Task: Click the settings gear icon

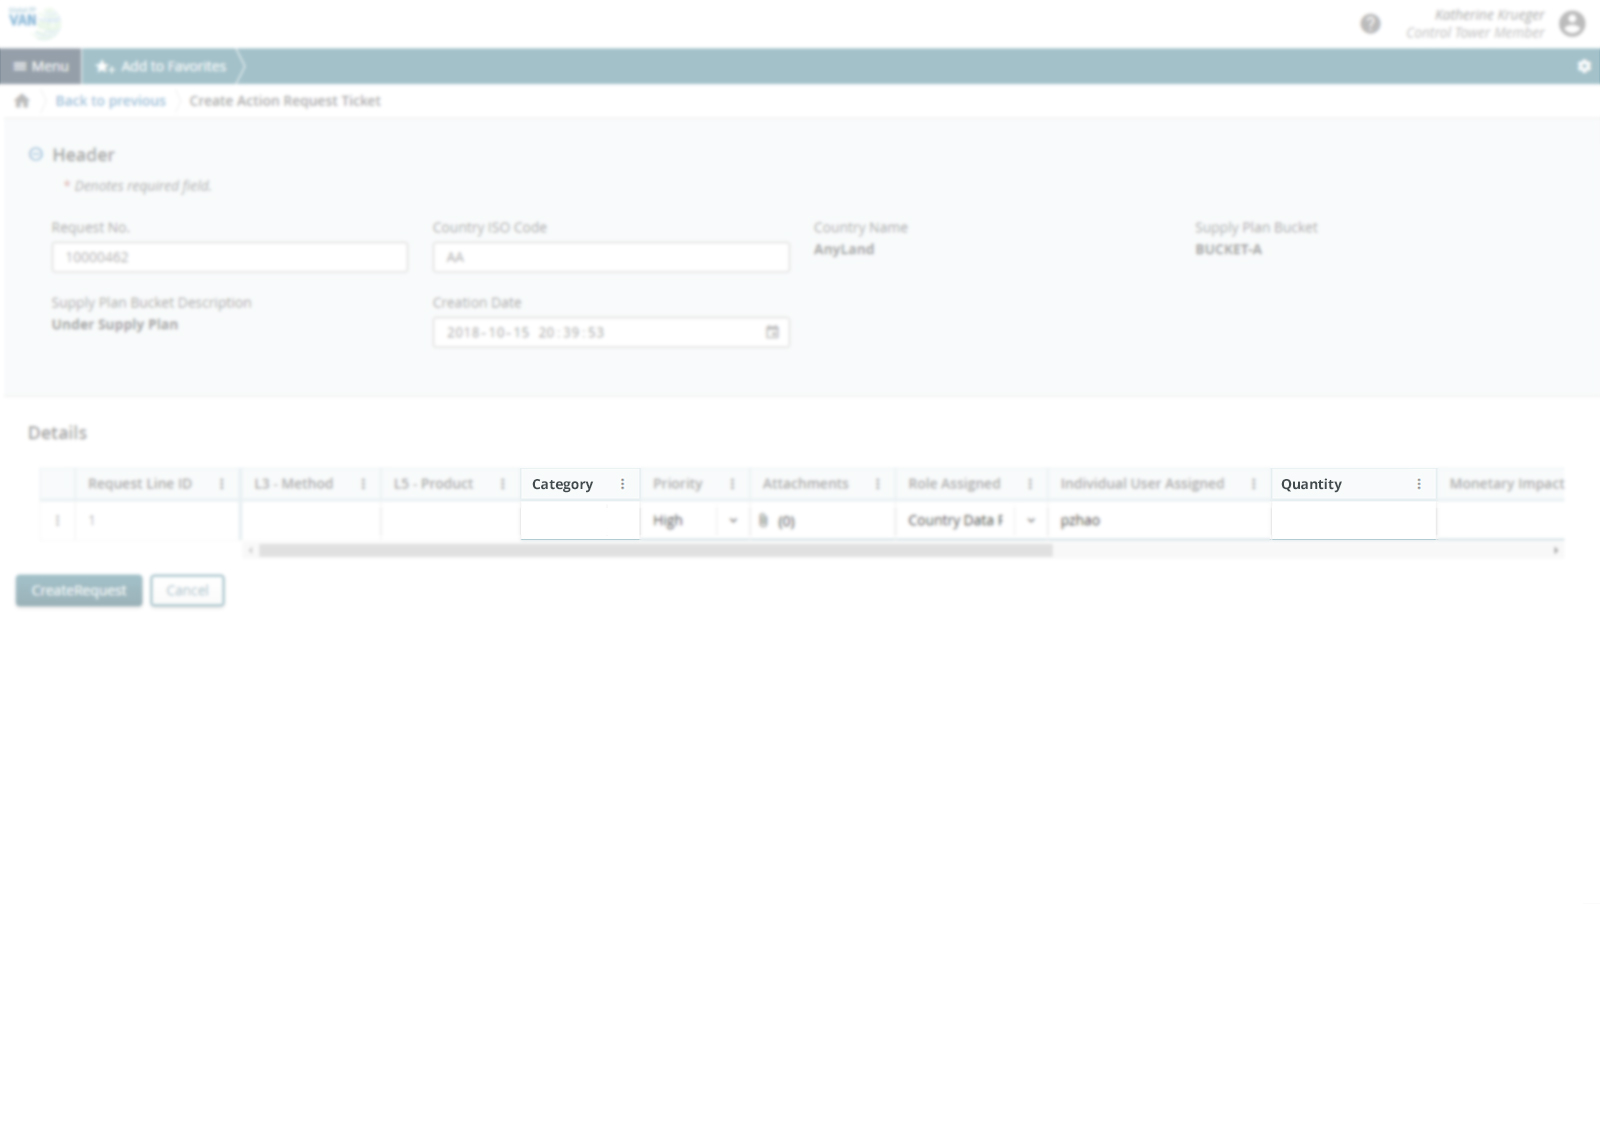Action: tap(1584, 66)
